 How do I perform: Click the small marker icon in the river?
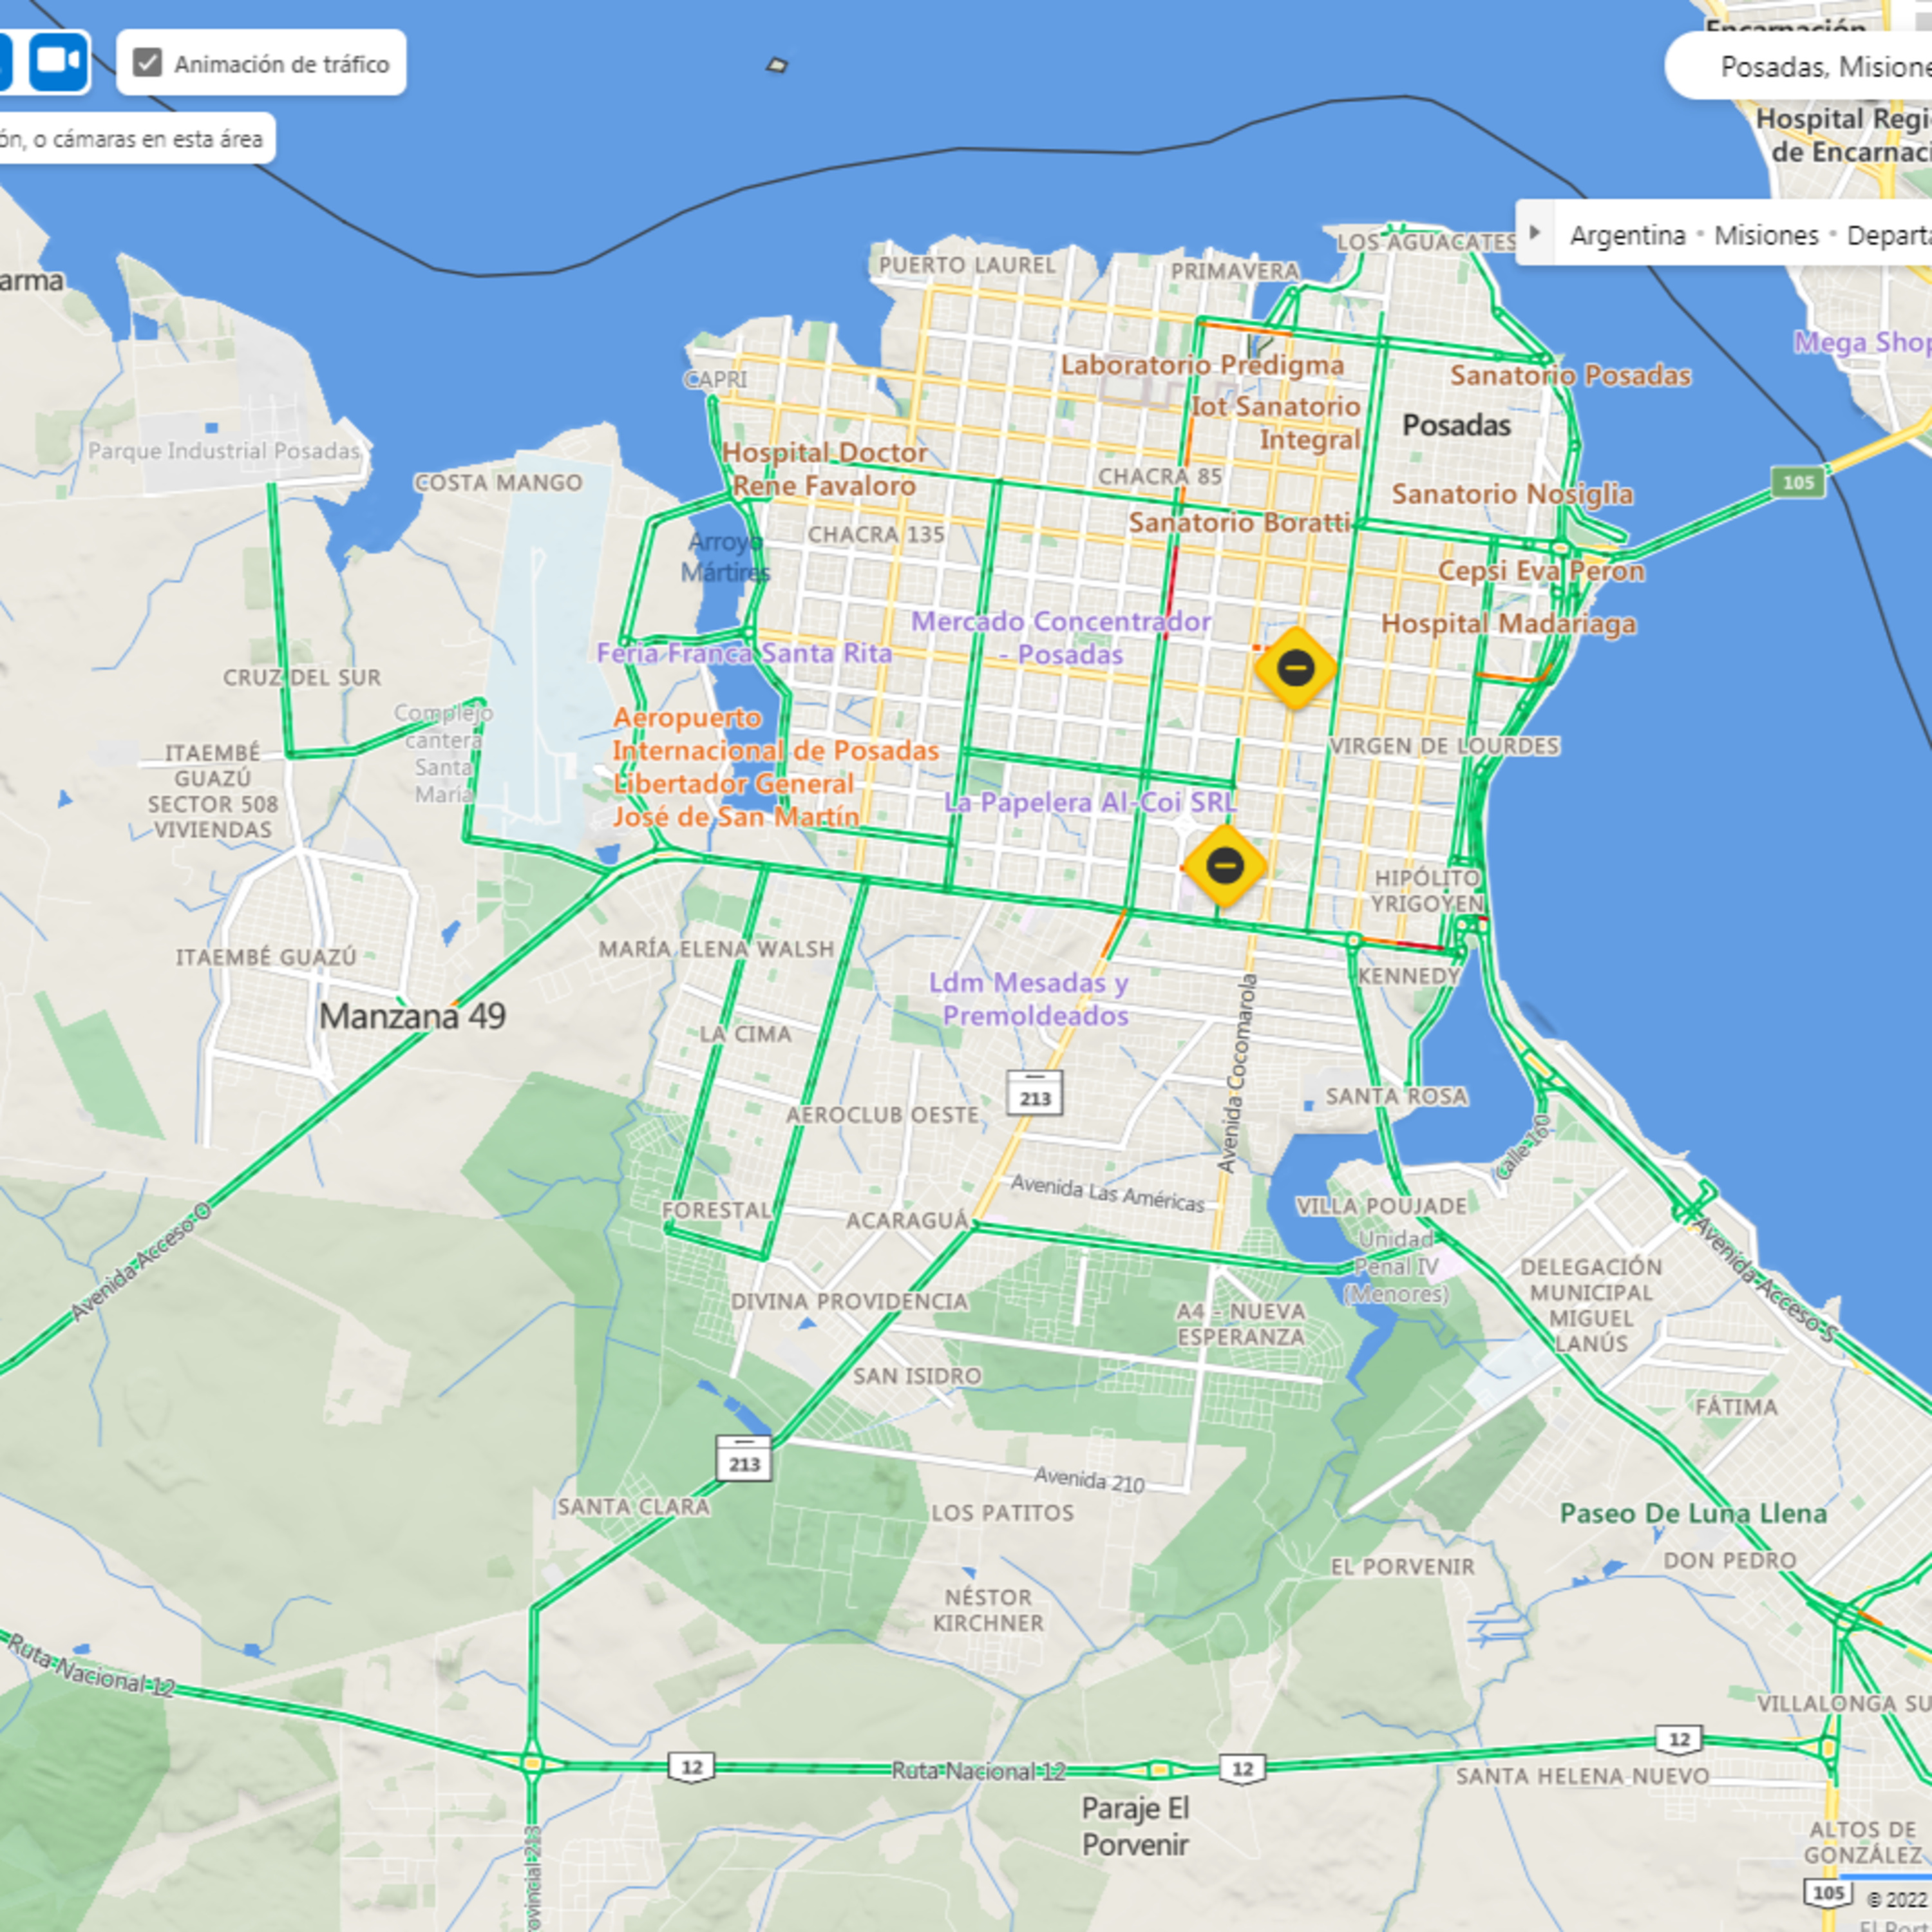pos(777,66)
